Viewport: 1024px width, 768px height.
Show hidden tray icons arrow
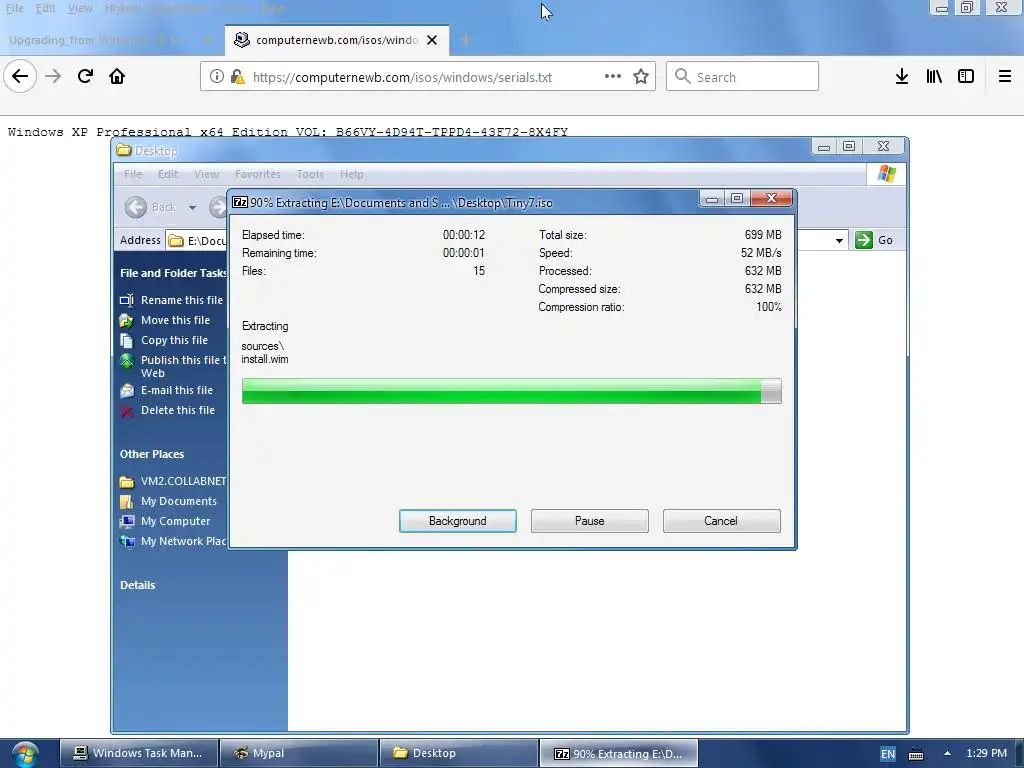coord(947,753)
